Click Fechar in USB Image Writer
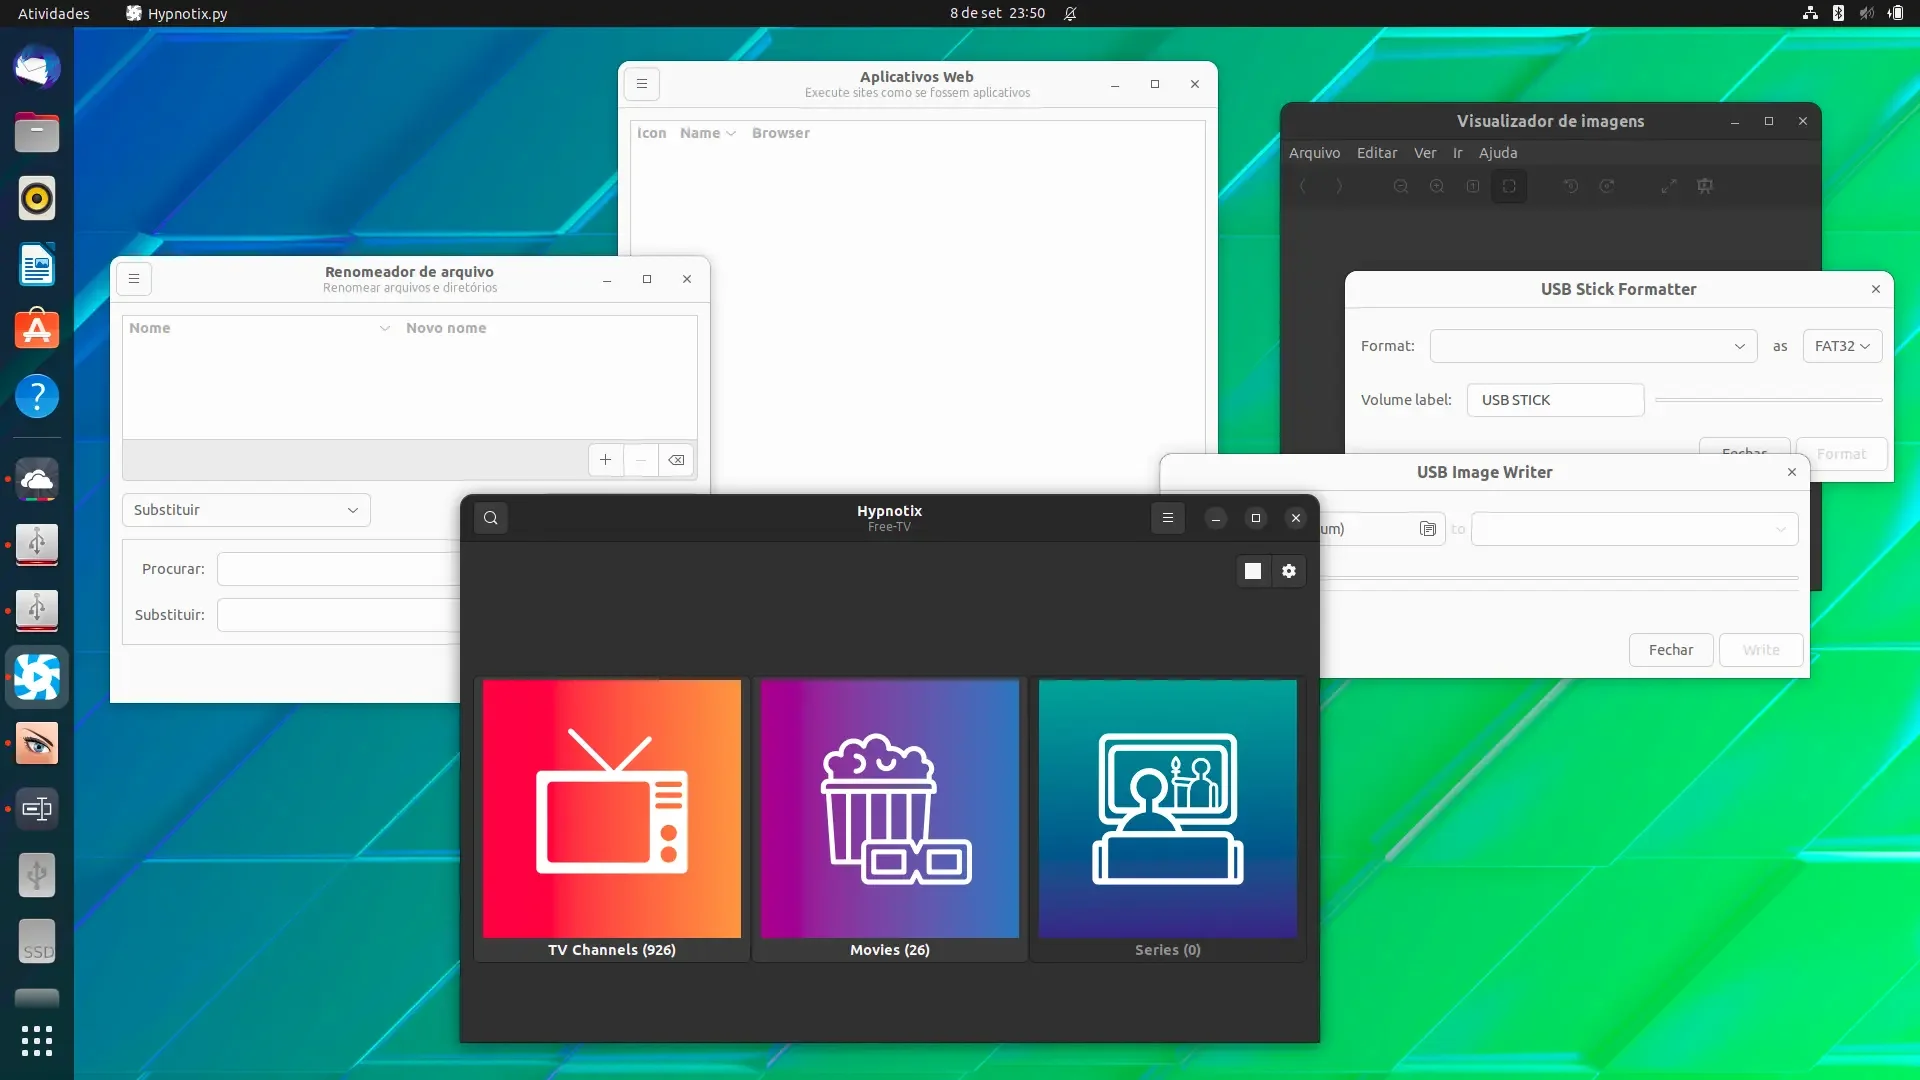The width and height of the screenshot is (1920, 1080). click(x=1671, y=650)
